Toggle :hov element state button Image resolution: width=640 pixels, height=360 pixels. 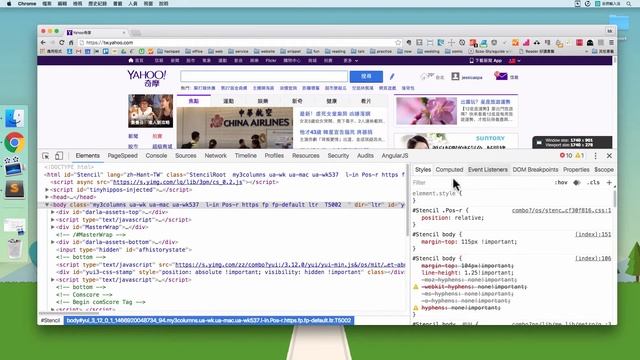[x=561, y=182]
